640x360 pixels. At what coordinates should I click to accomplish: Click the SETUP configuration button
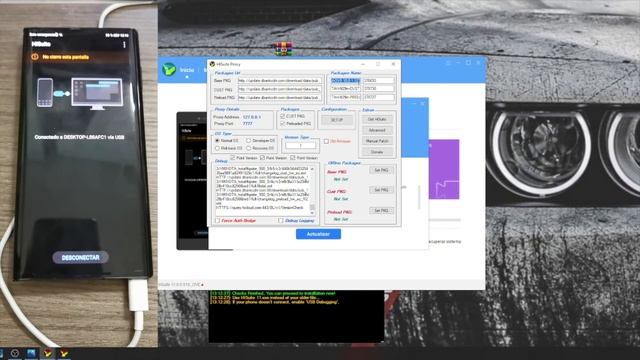[337, 120]
